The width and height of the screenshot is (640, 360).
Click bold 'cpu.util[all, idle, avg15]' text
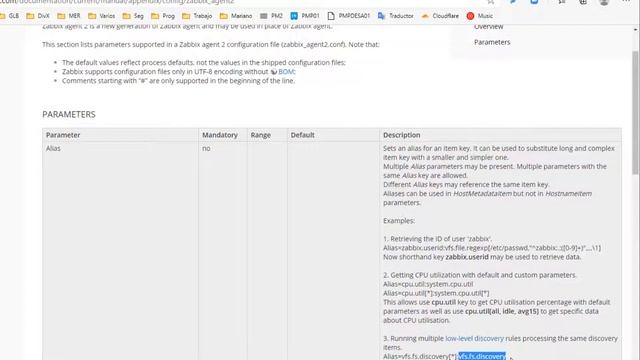click(502, 311)
